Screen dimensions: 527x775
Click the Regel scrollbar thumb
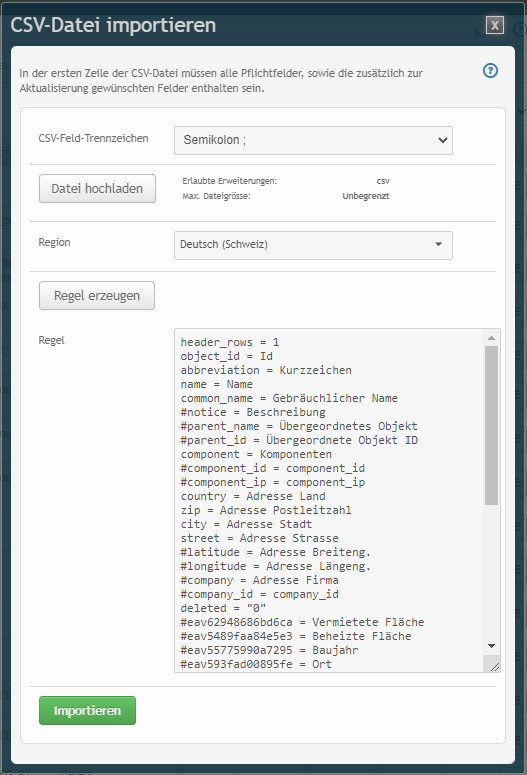point(491,425)
